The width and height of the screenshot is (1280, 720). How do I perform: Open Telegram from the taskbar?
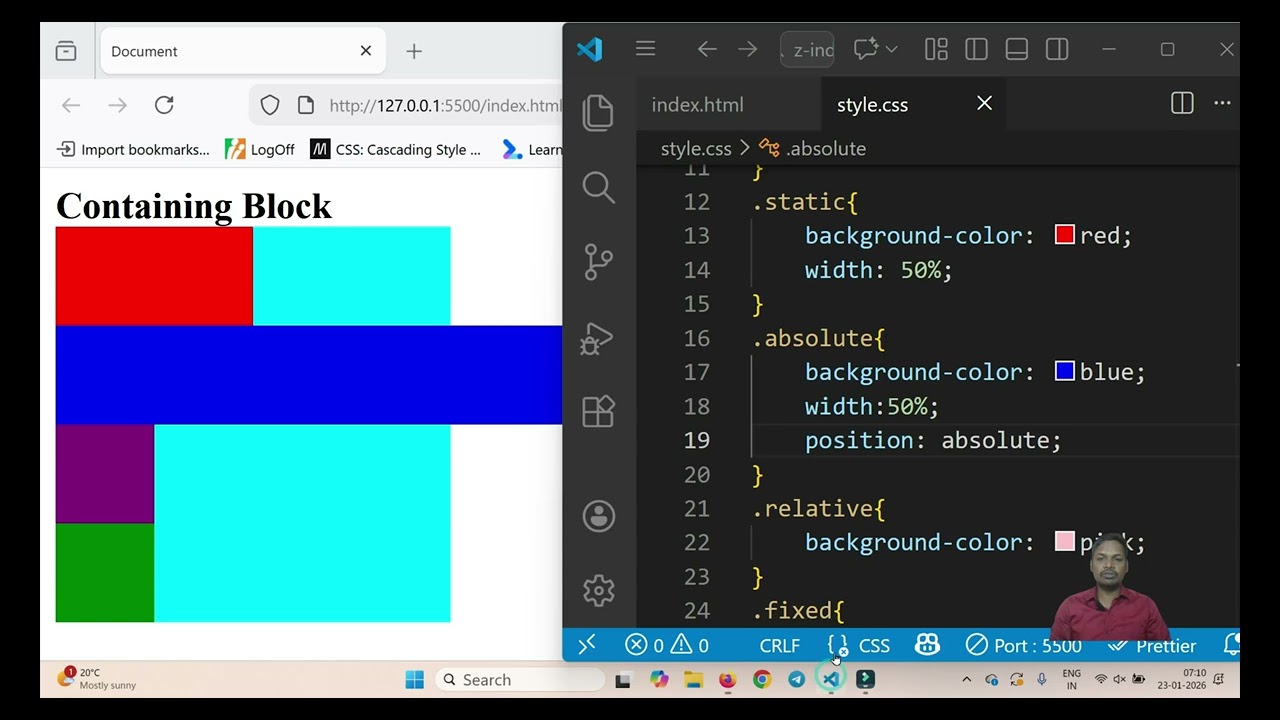796,680
